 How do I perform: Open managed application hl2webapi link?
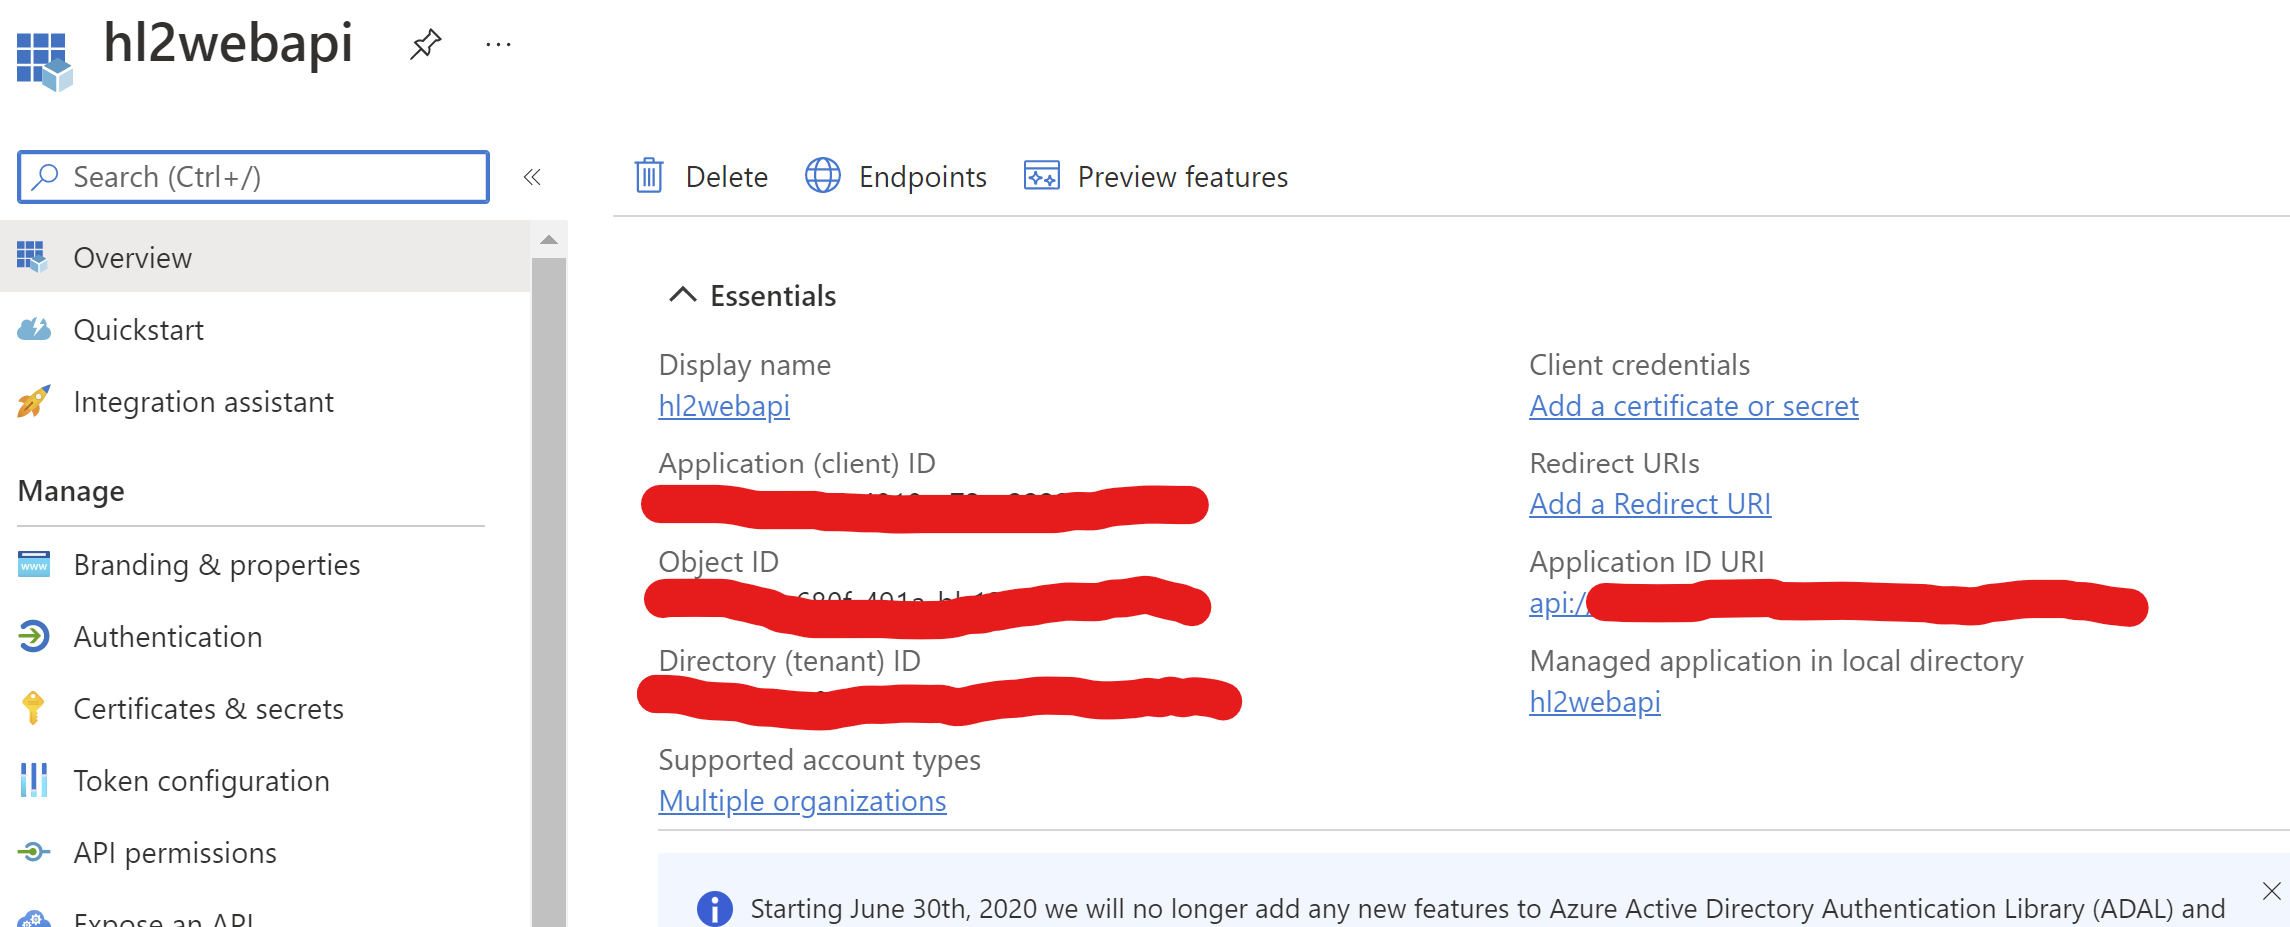point(1595,702)
